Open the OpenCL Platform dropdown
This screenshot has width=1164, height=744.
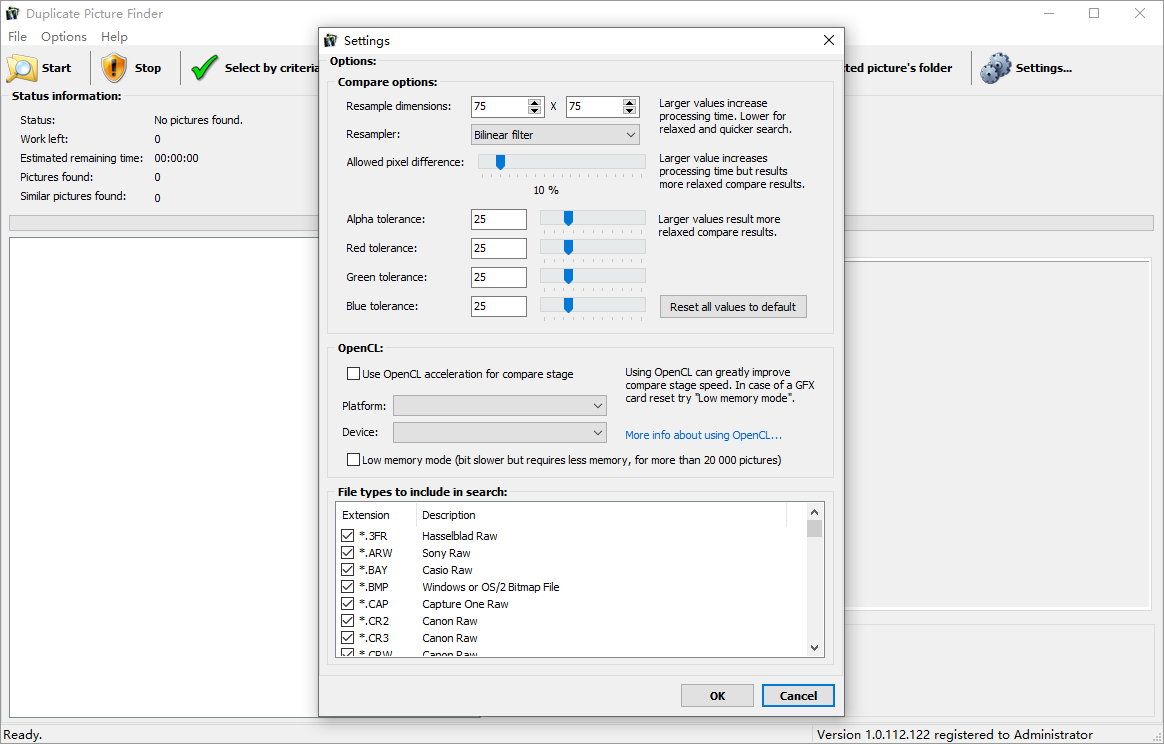[500, 405]
